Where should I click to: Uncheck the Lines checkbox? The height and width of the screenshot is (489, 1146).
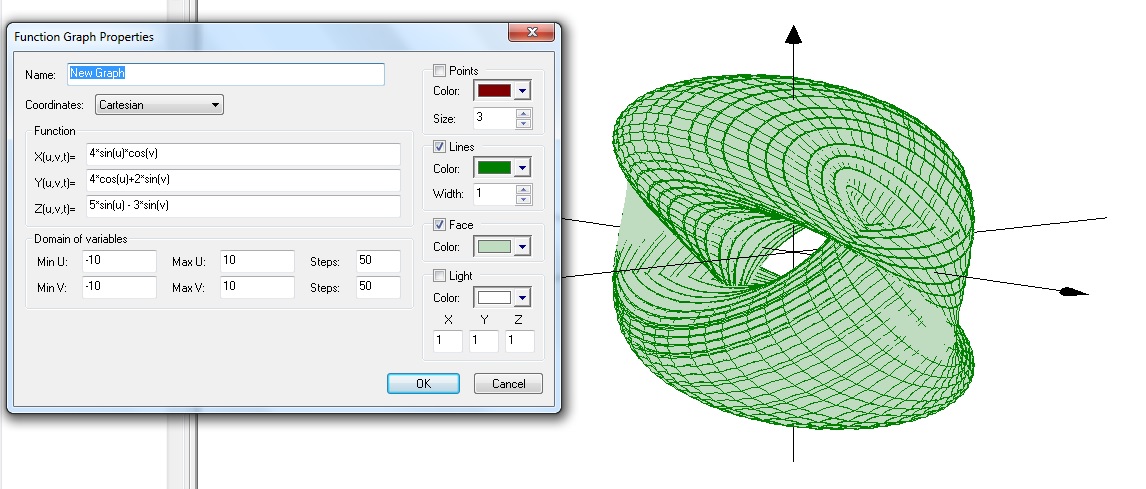tap(440, 147)
